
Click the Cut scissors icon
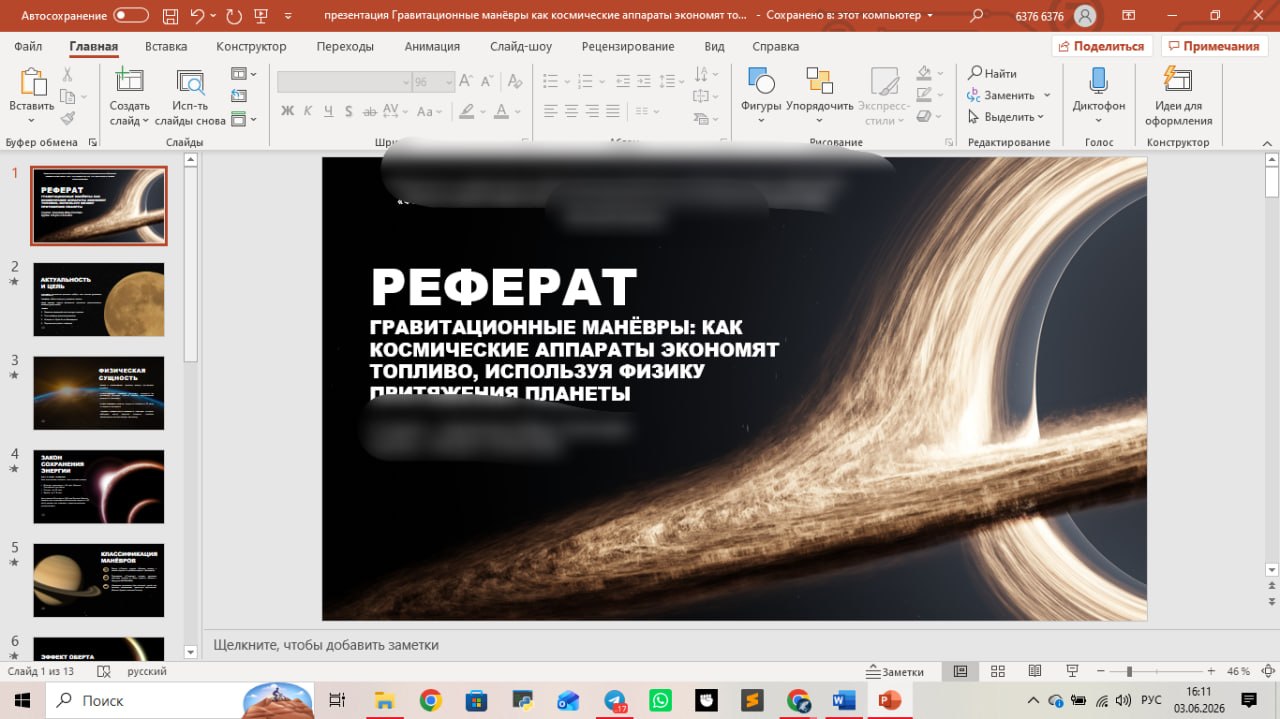[67, 74]
